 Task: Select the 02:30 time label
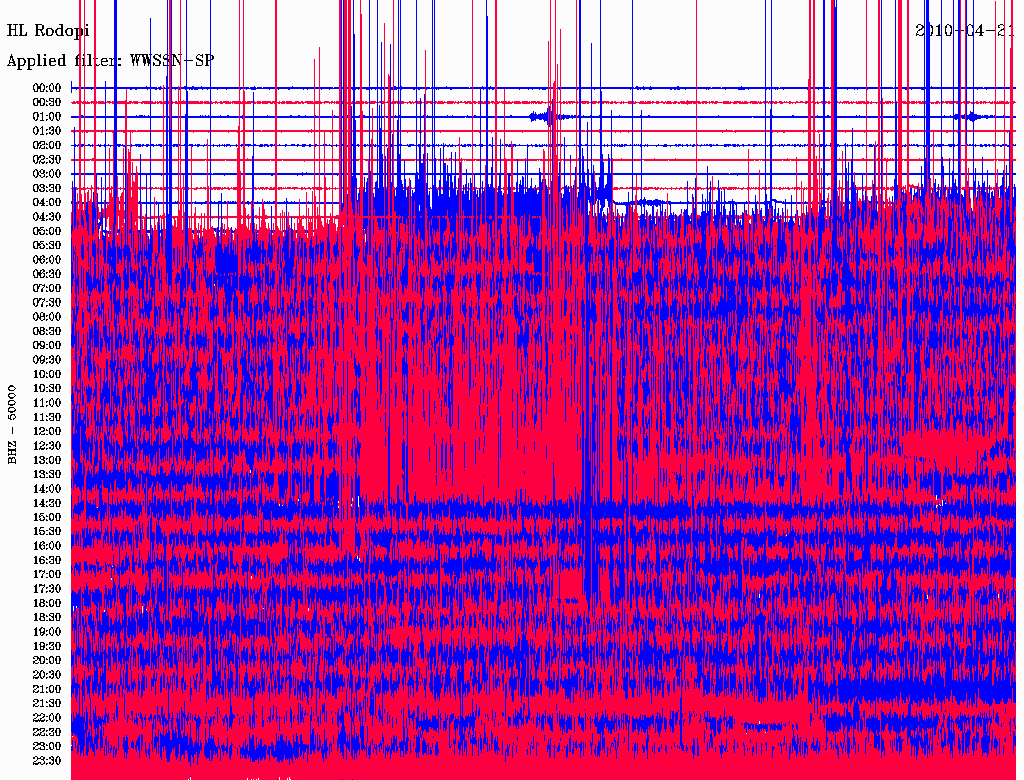(47, 159)
